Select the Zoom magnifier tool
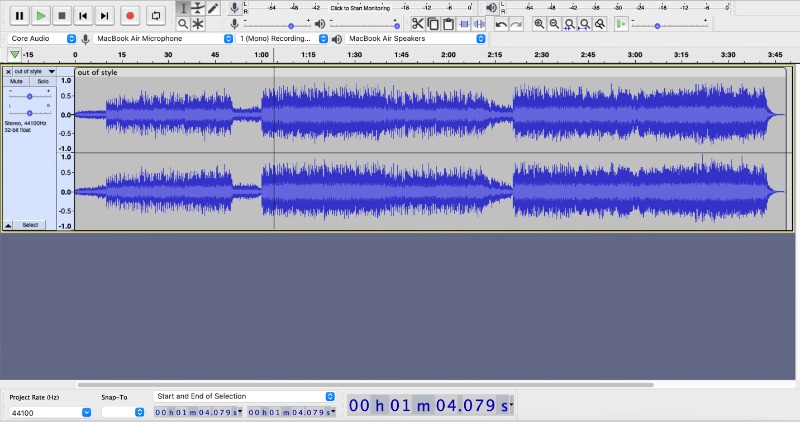The image size is (800, 422). point(183,23)
